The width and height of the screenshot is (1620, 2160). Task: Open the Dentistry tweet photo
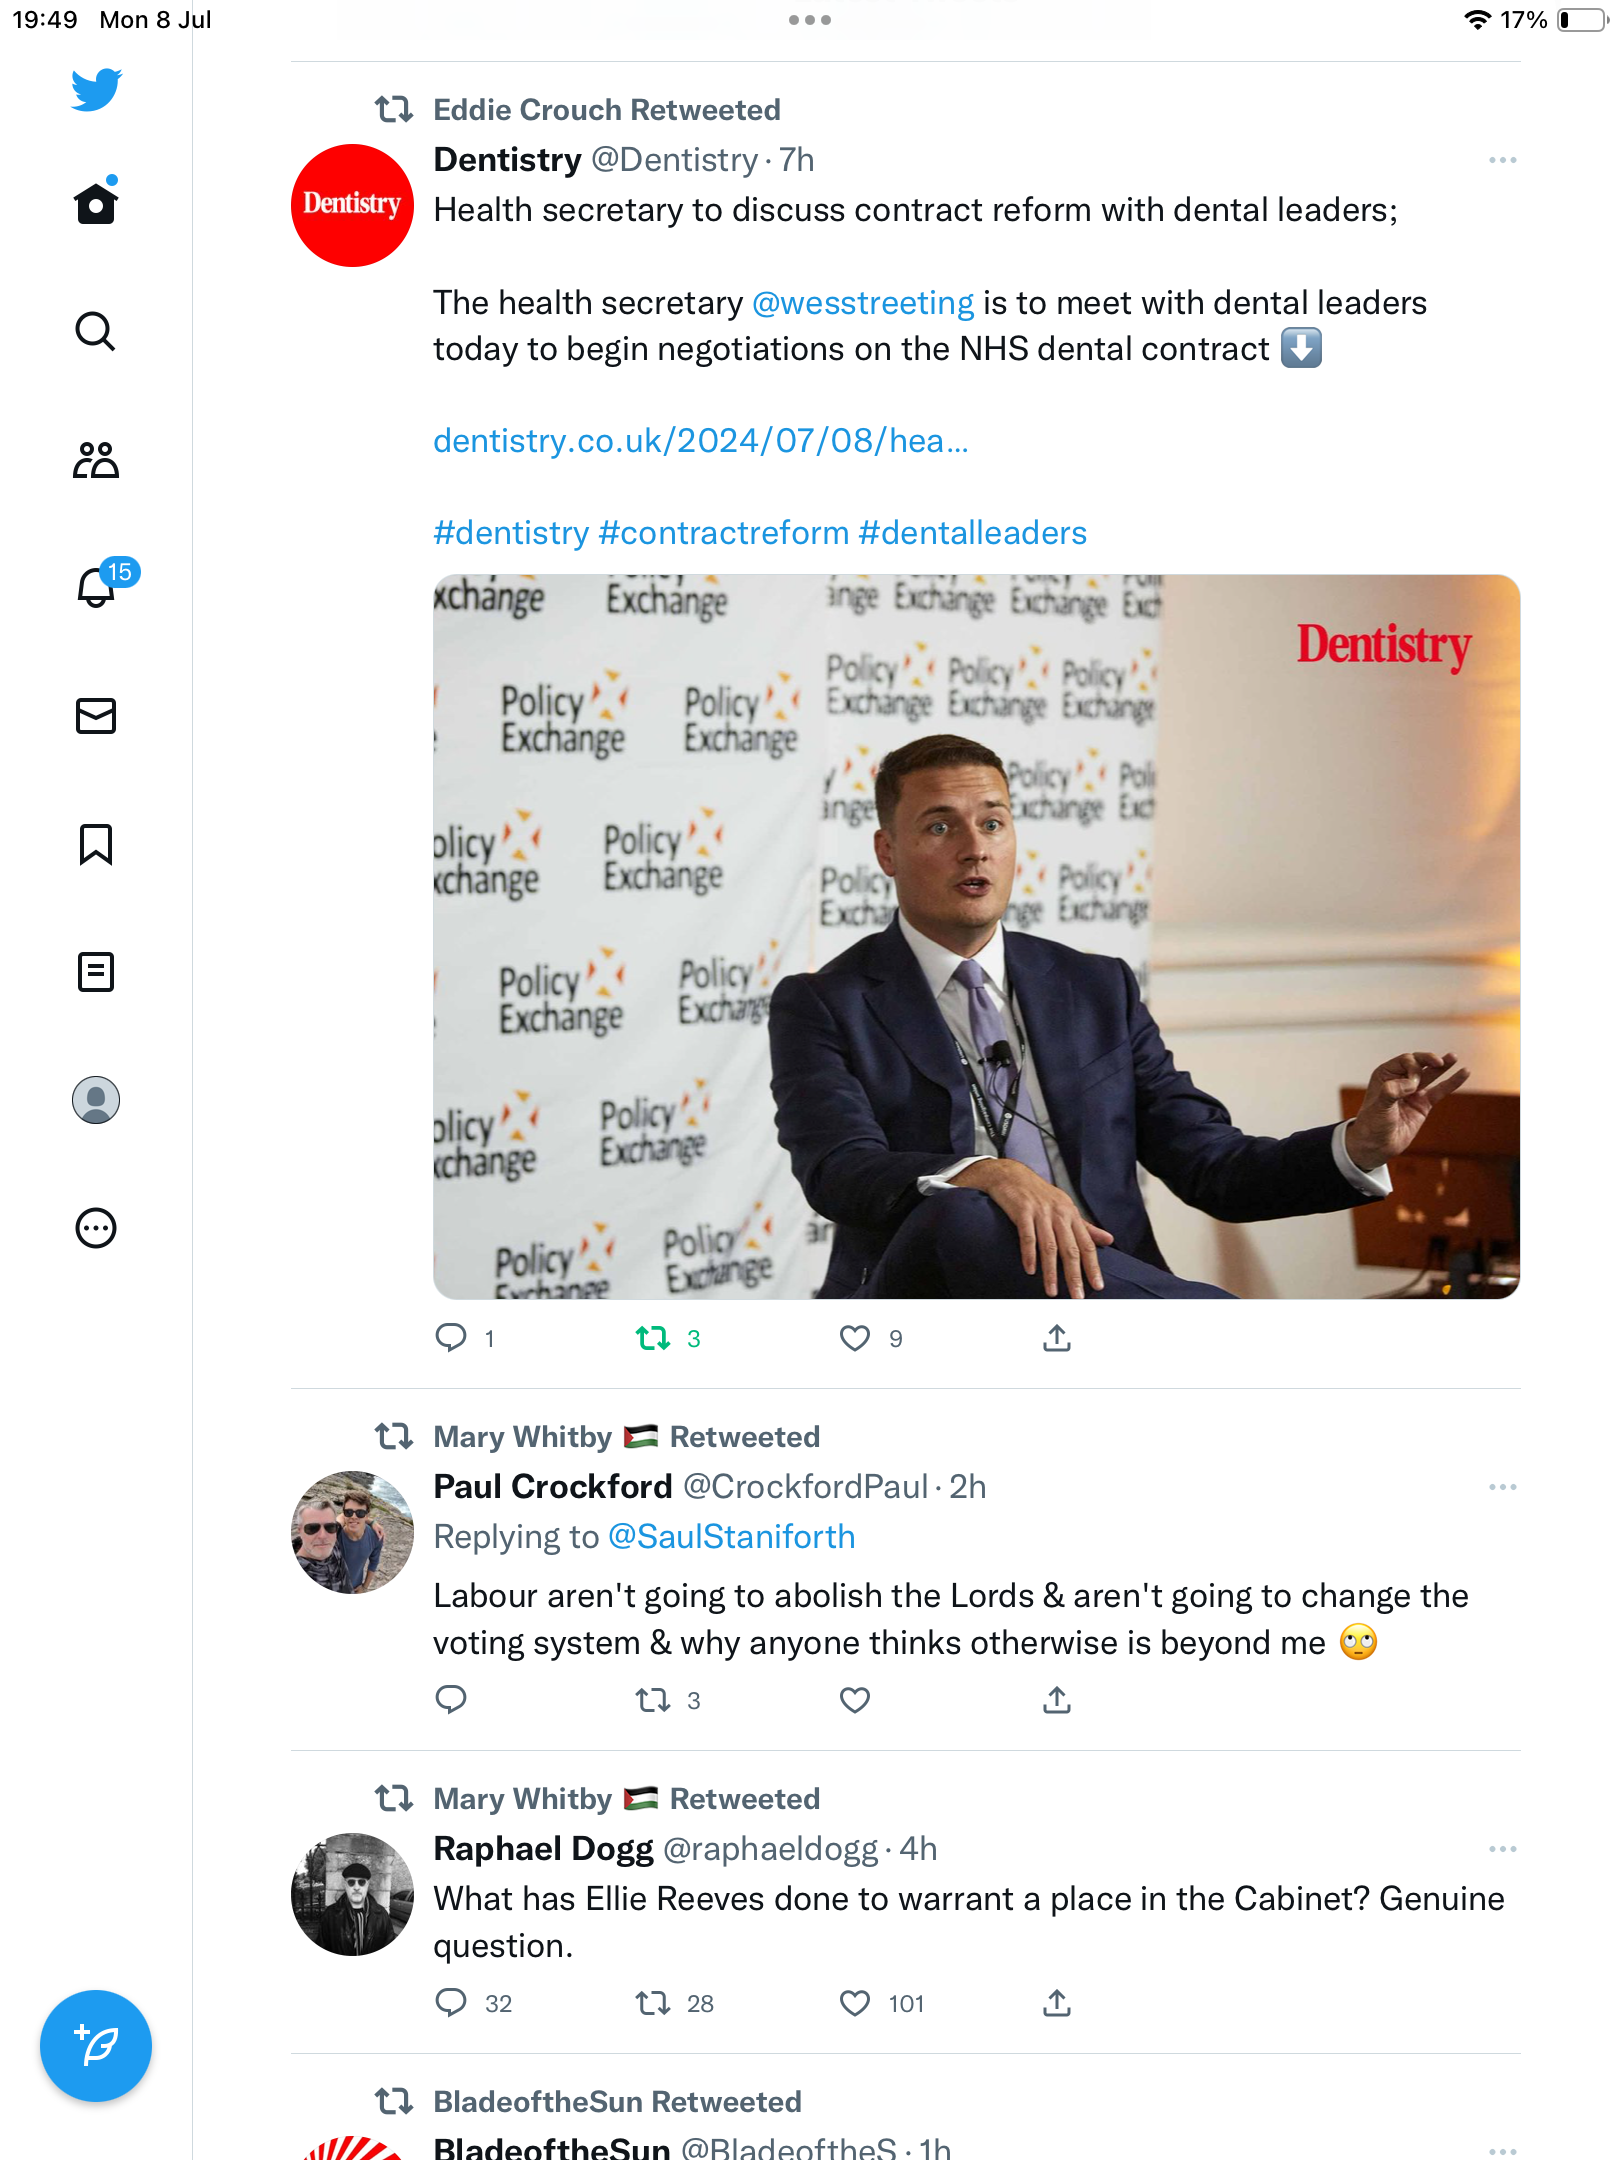976,936
